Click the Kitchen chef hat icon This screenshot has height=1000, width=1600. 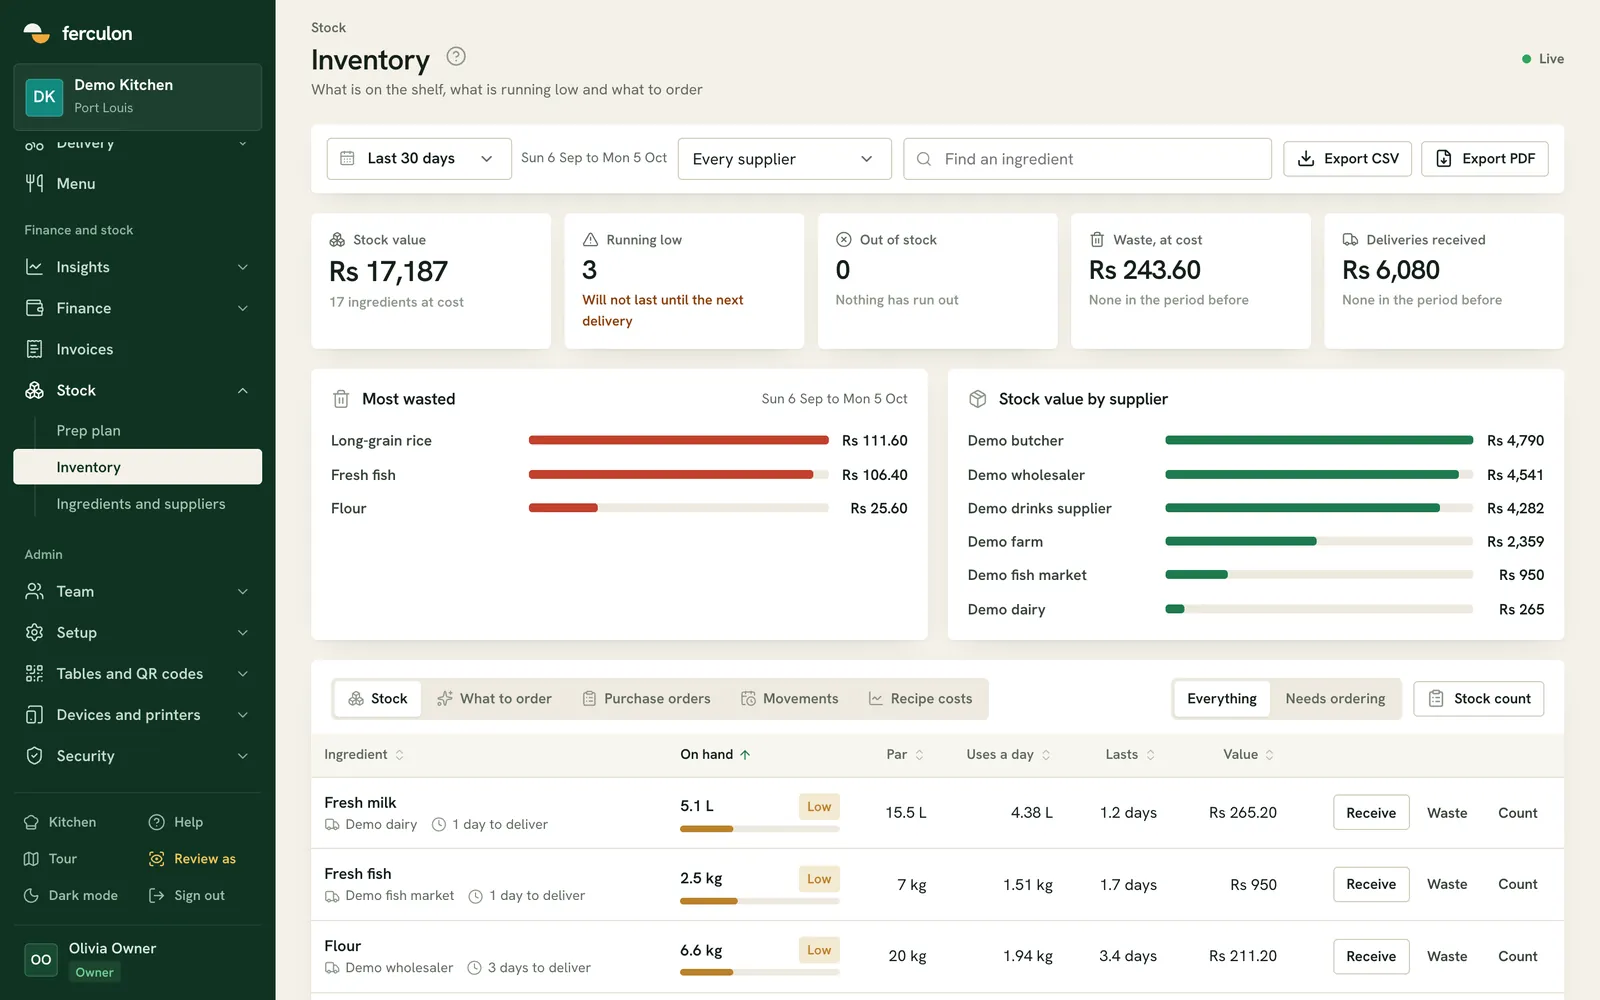pos(31,822)
